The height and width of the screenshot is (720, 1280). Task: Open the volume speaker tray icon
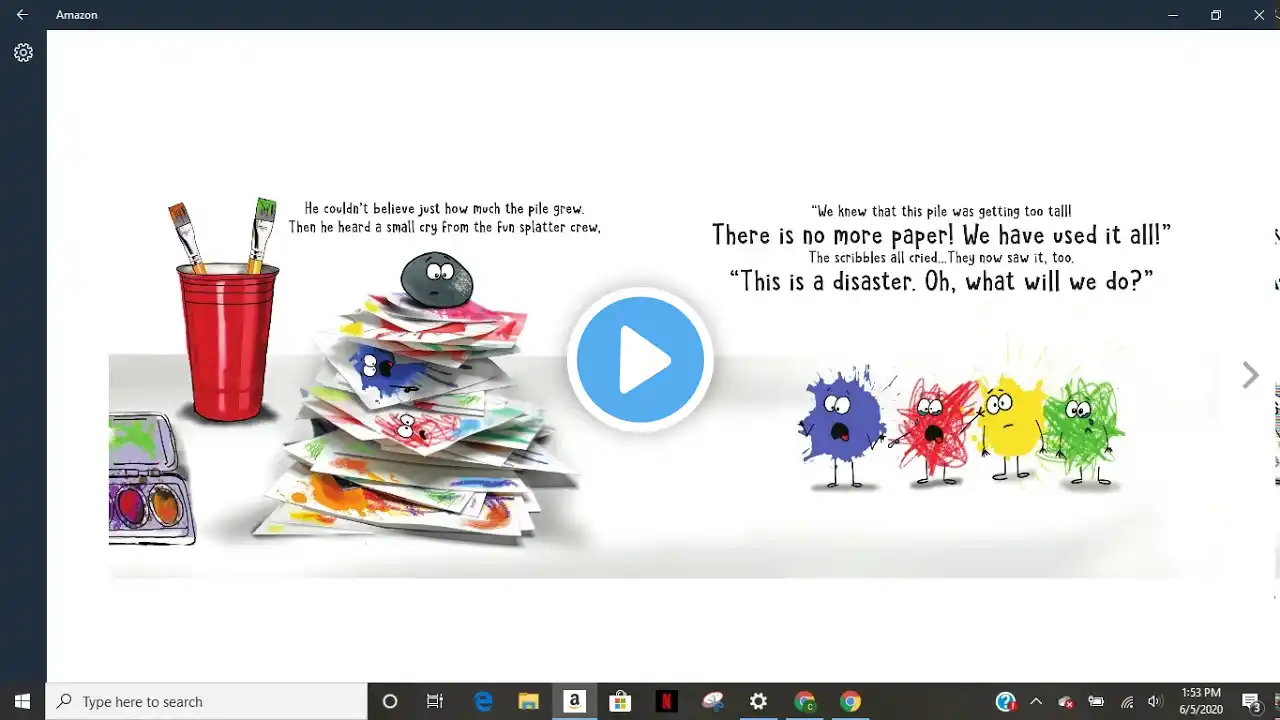click(1155, 701)
